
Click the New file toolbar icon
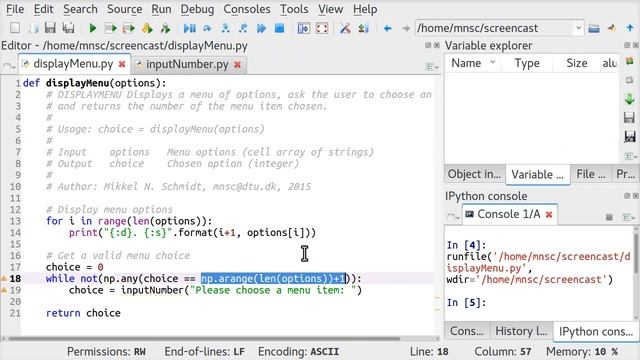(x=15, y=28)
